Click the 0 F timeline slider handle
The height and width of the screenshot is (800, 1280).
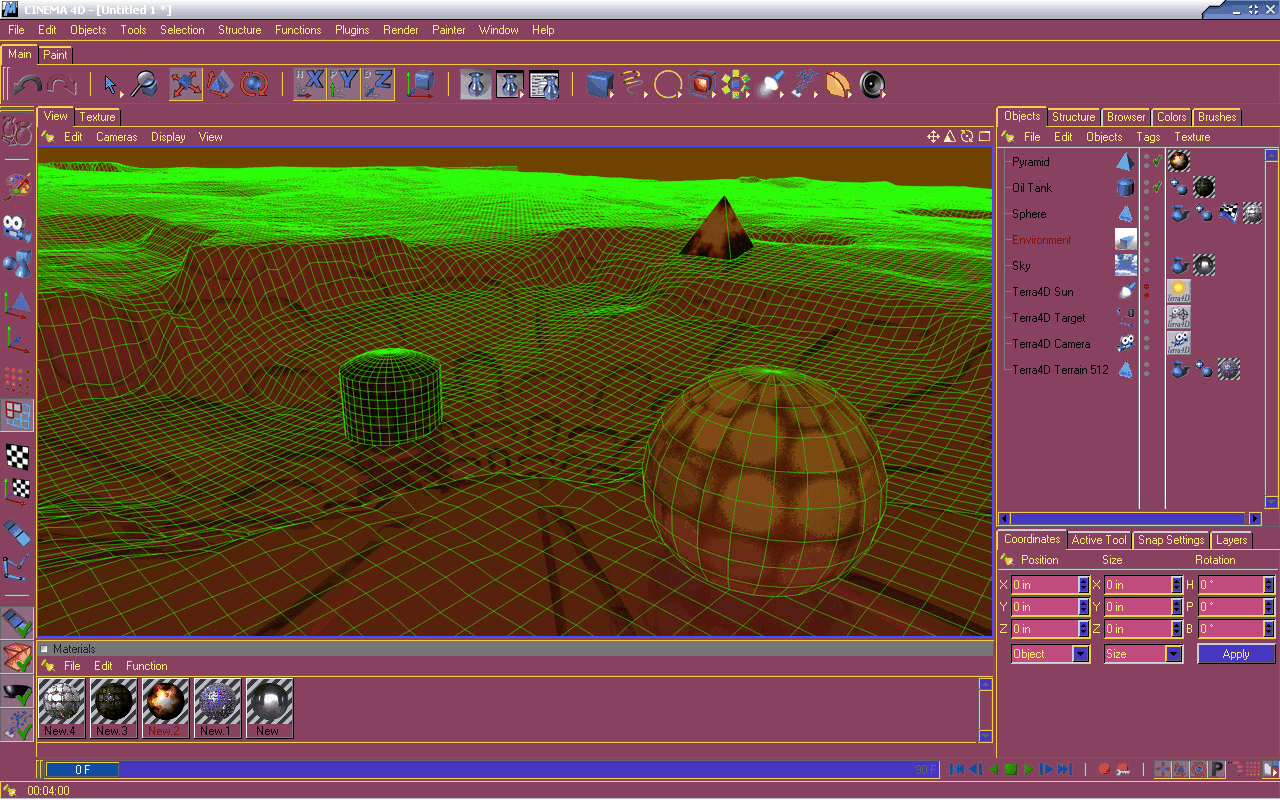pos(82,770)
